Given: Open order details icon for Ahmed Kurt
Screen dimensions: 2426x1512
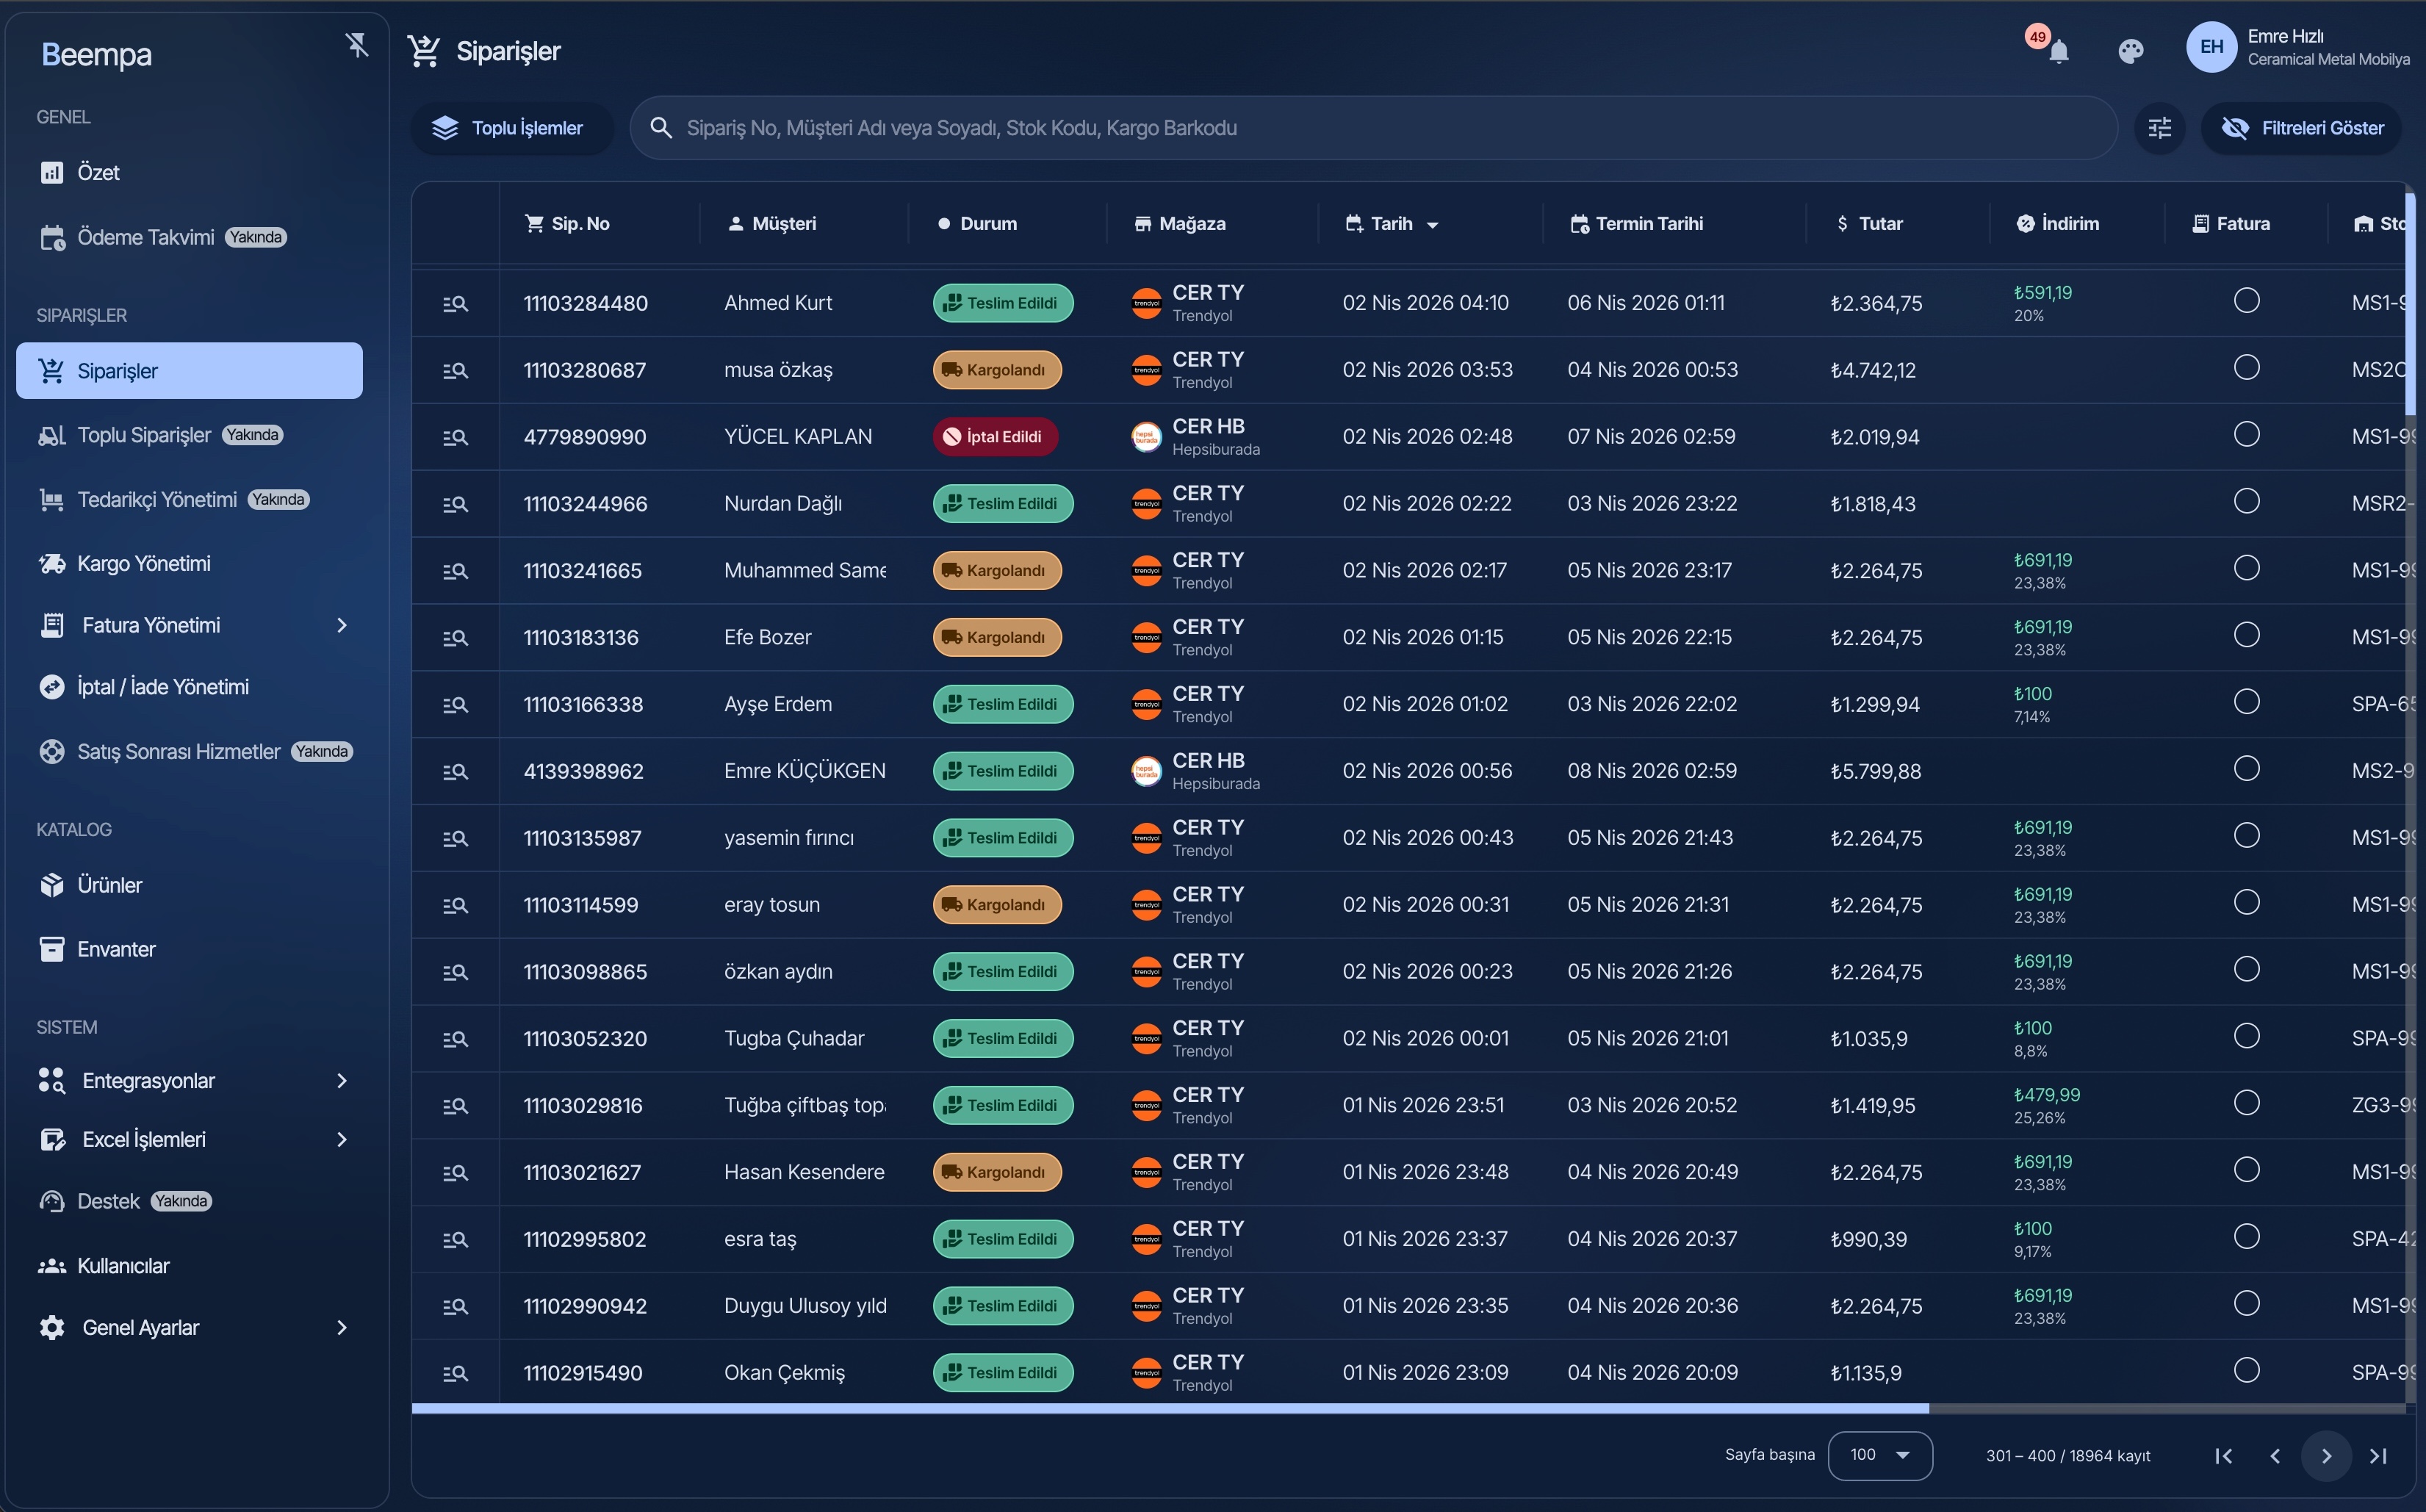Looking at the screenshot, I should tap(455, 303).
